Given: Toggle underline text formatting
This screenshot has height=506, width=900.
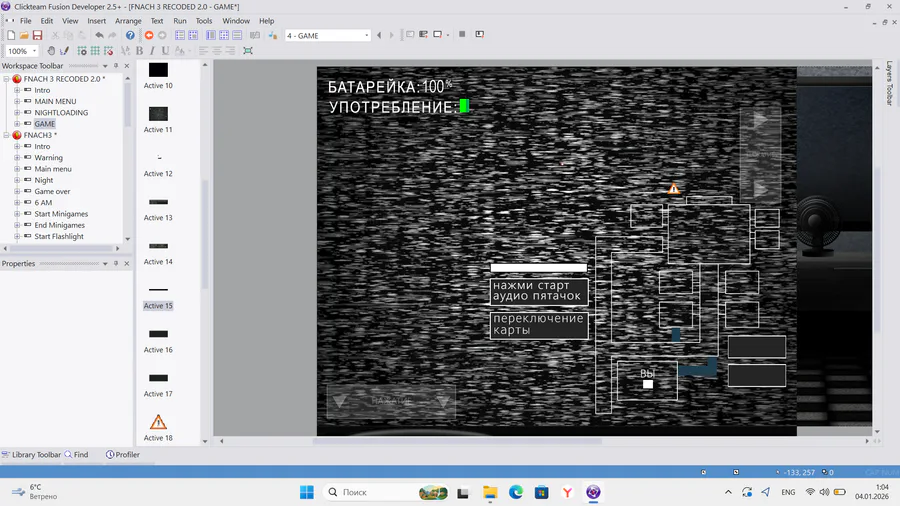Looking at the screenshot, I should (x=165, y=51).
